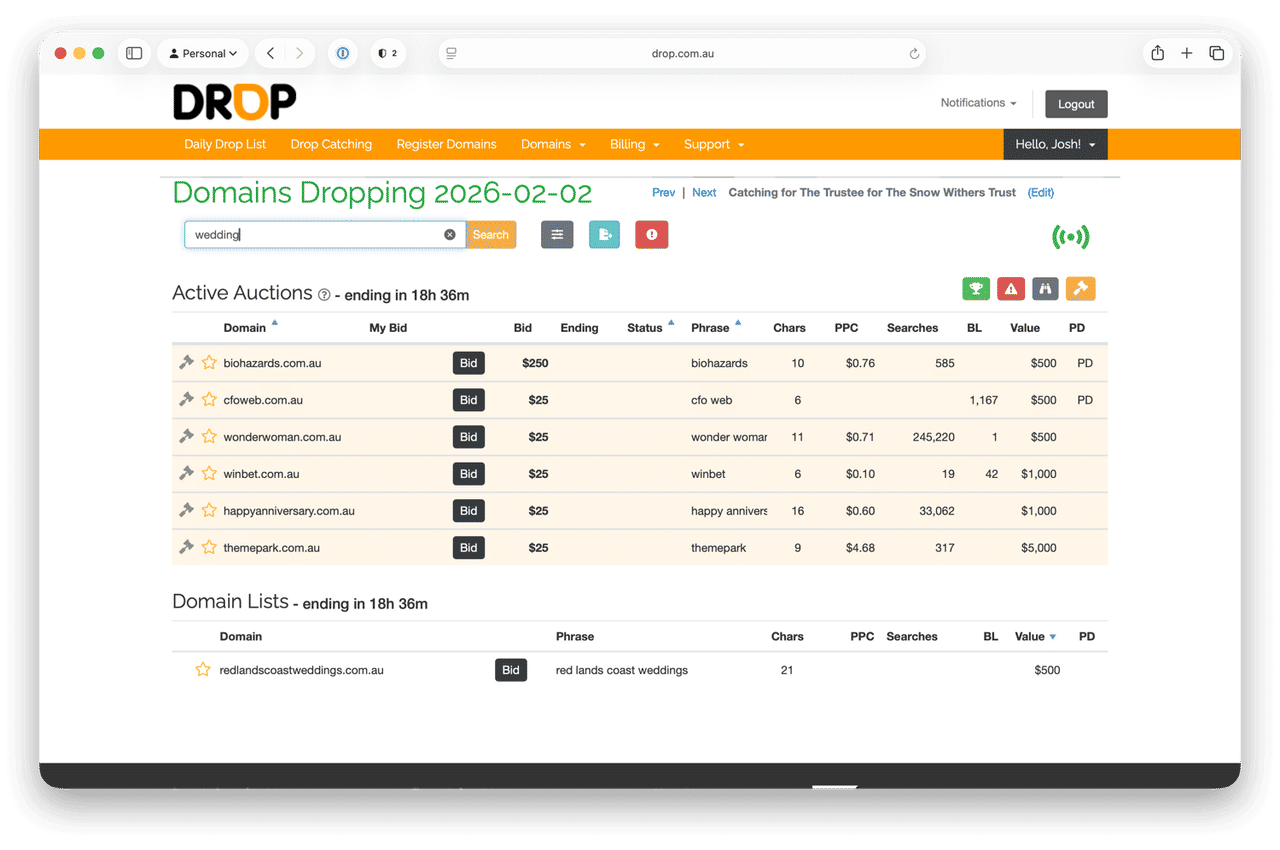1280x850 pixels.
Task: Open the Hello, Josh! account dropdown
Action: click(1054, 144)
